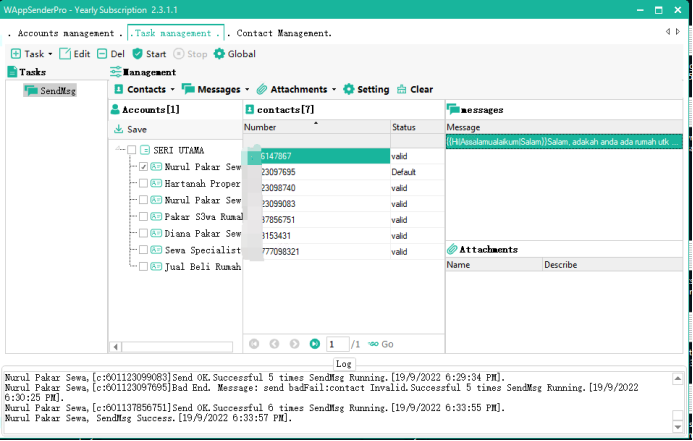The image size is (693, 441).
Task: Go to last contacts page
Action: (315, 344)
